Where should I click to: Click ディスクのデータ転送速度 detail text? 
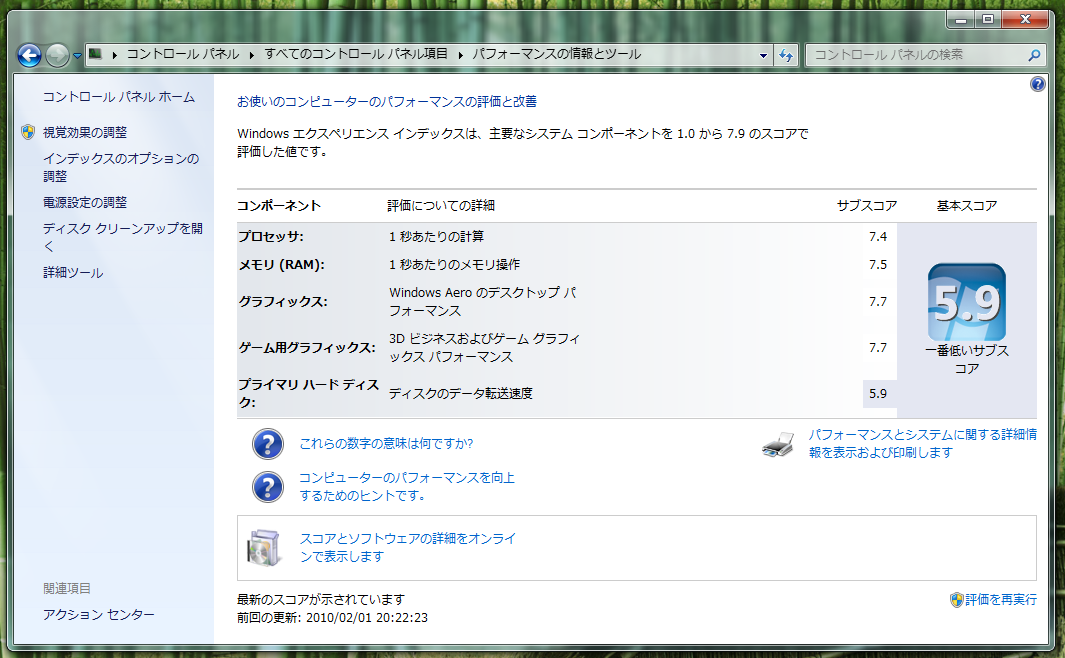tap(461, 393)
